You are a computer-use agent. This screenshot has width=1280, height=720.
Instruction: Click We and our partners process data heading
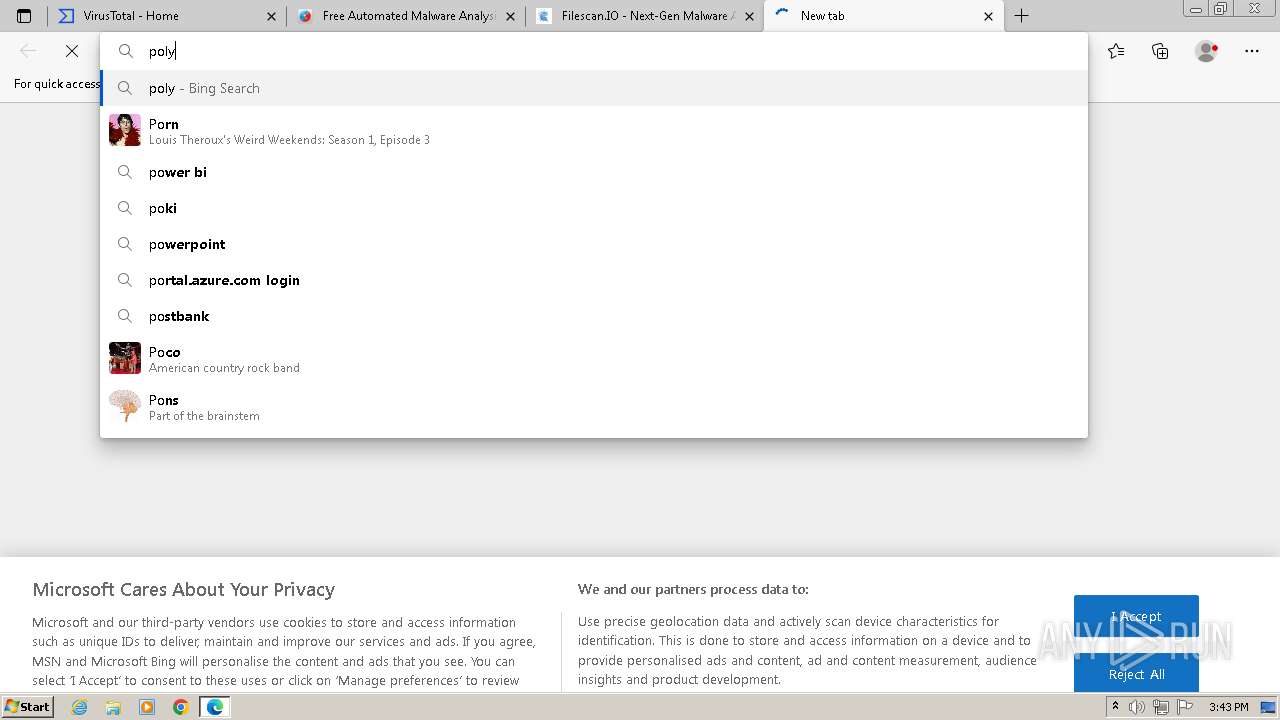[693, 589]
